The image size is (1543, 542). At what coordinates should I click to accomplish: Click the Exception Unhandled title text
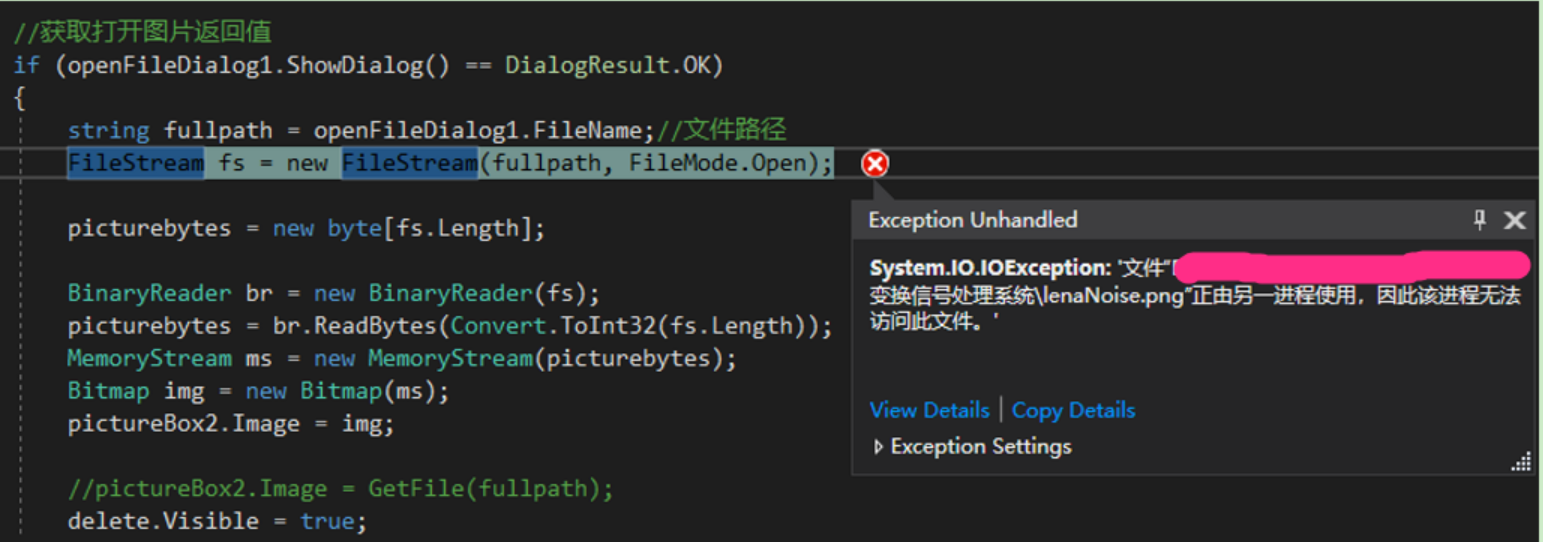tap(973, 220)
